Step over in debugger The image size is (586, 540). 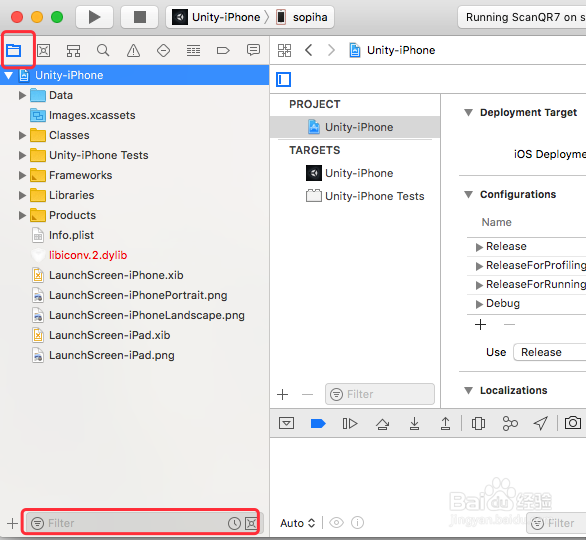click(x=382, y=423)
